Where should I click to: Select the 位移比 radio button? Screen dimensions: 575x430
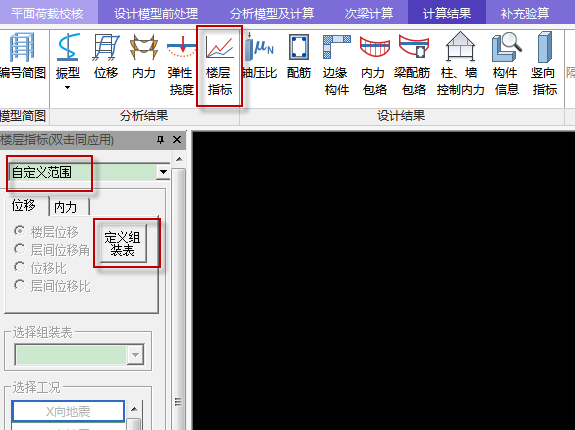(x=40, y=268)
